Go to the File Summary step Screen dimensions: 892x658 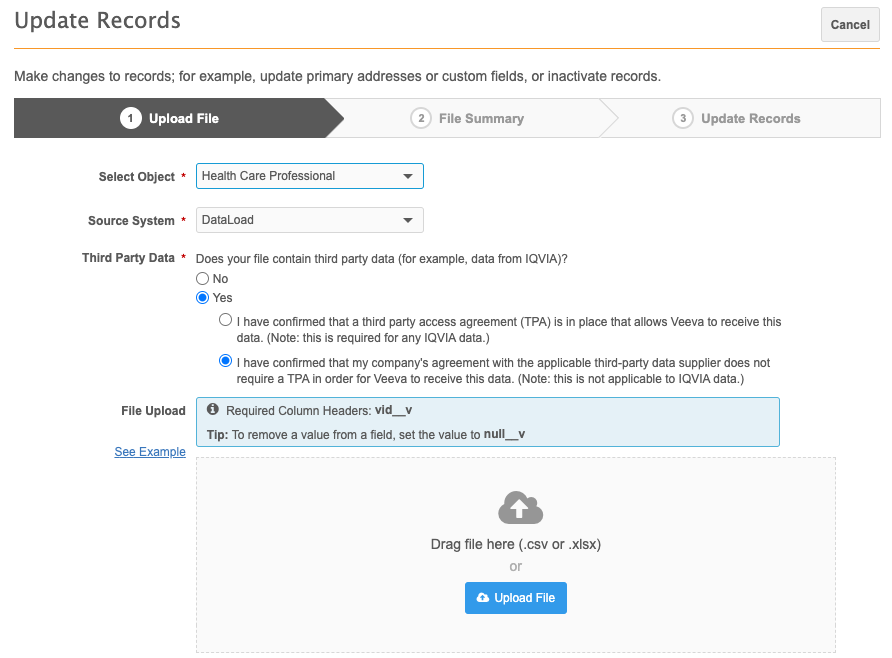[x=480, y=118]
